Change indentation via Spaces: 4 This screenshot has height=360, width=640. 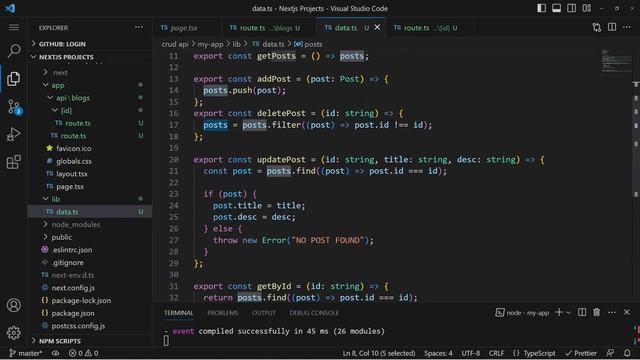point(438,353)
